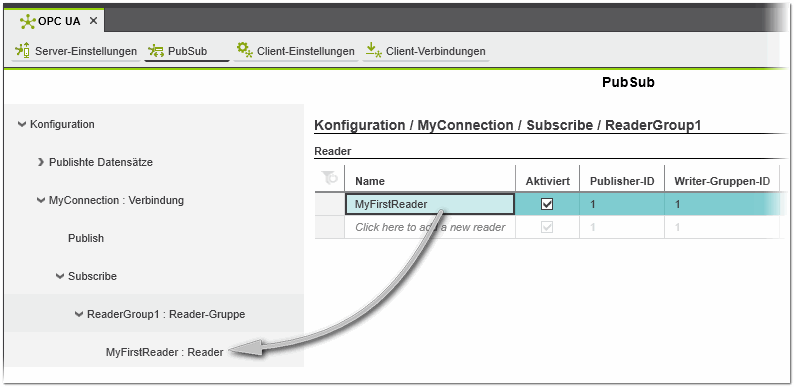This screenshot has width=794, height=387.
Task: Click Writer-Gruppen-ID cell in new reader row
Action: (x=722, y=227)
